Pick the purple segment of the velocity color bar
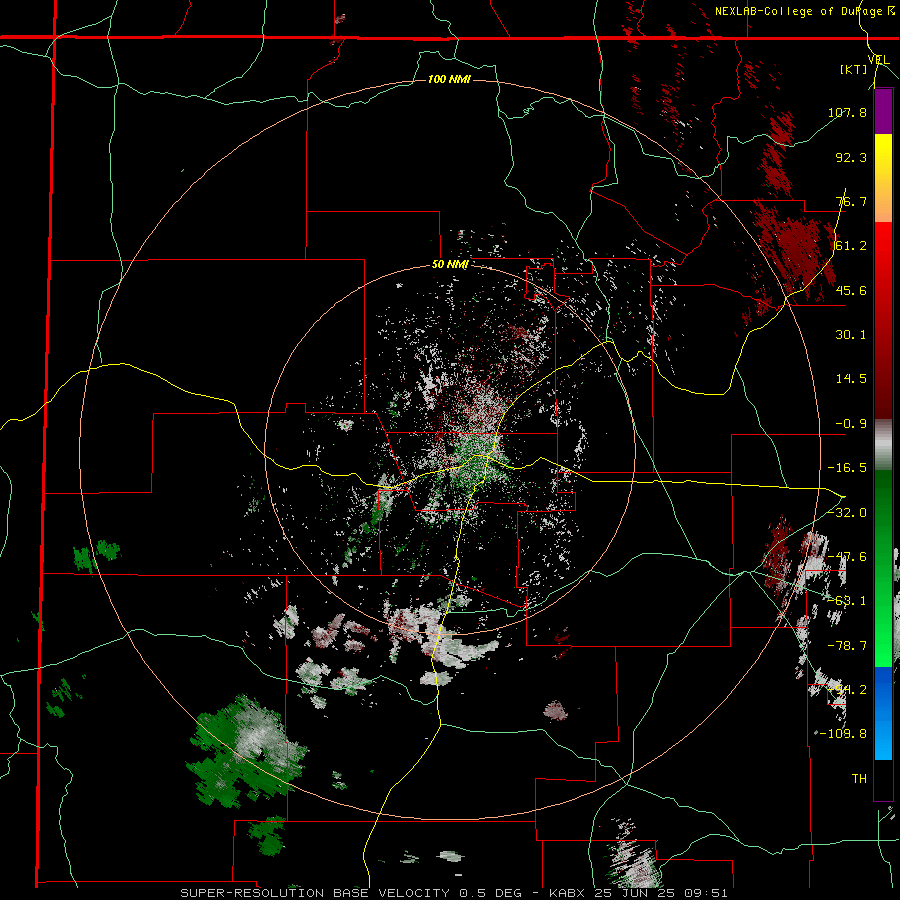Viewport: 900px width, 900px height. pyautogui.click(x=883, y=111)
